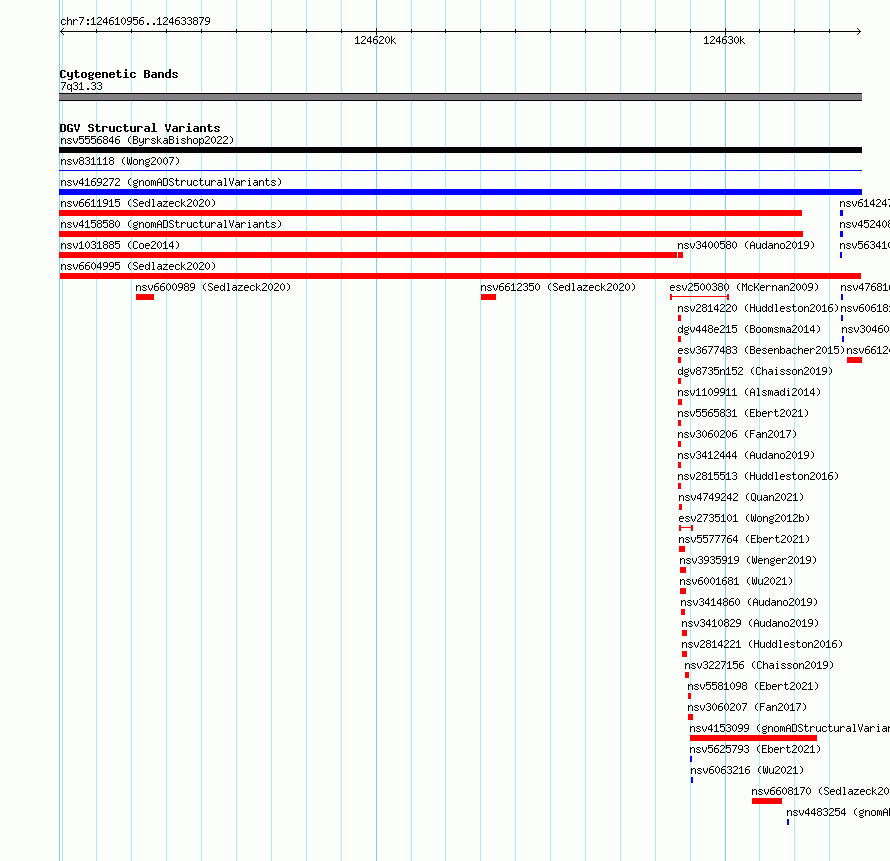
Task: Click the DGV Structural Variants track title
Action: point(140,128)
